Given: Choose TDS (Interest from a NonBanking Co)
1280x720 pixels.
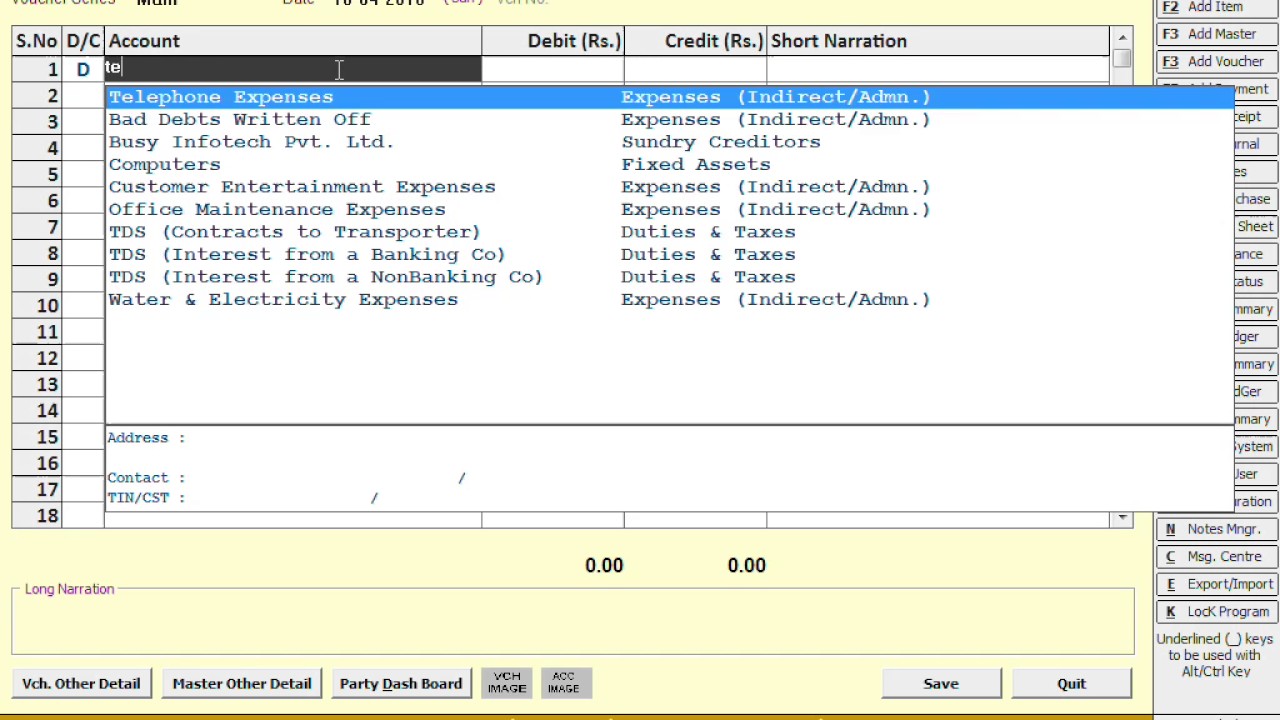Looking at the screenshot, I should point(670,277).
